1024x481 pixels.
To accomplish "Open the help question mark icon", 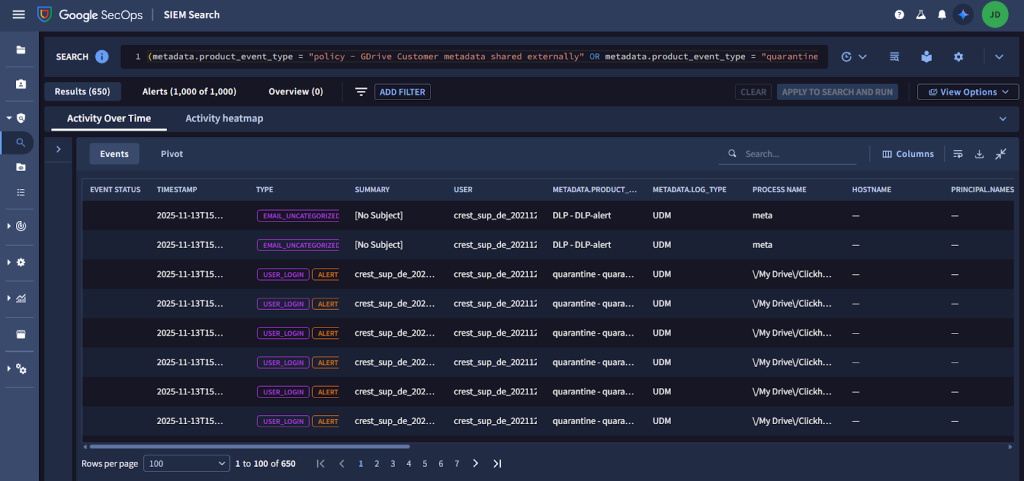I will tap(899, 14).
